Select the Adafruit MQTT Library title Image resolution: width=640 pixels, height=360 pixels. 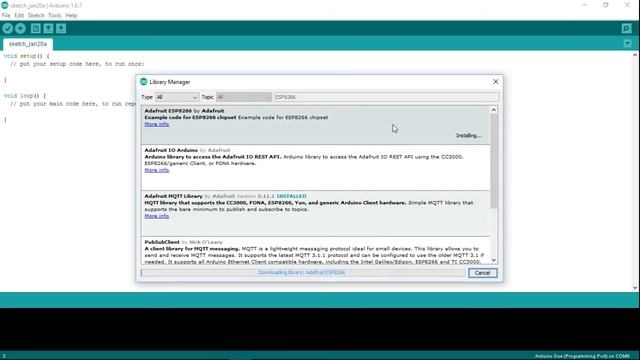point(173,196)
